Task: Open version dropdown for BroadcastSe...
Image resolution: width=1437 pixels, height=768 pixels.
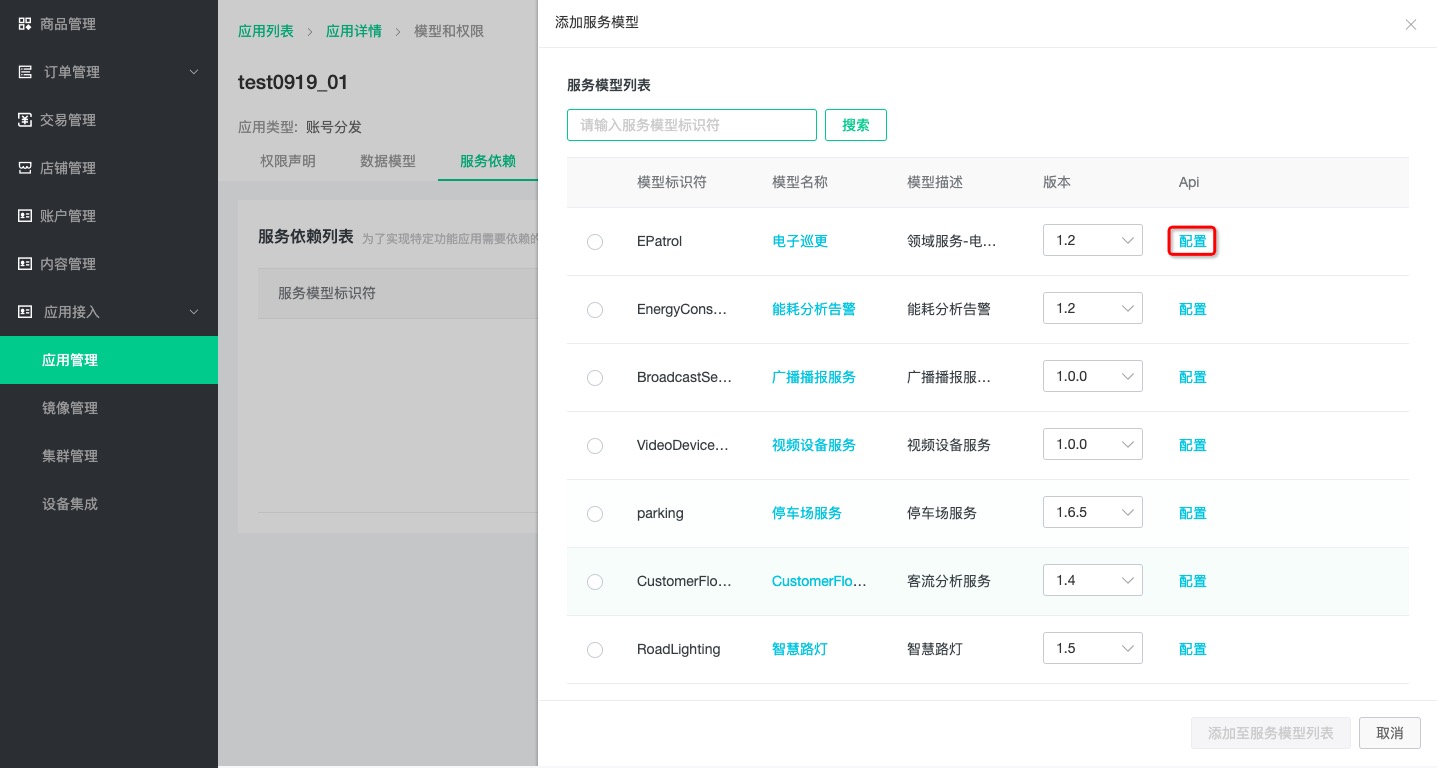Action: point(1093,377)
